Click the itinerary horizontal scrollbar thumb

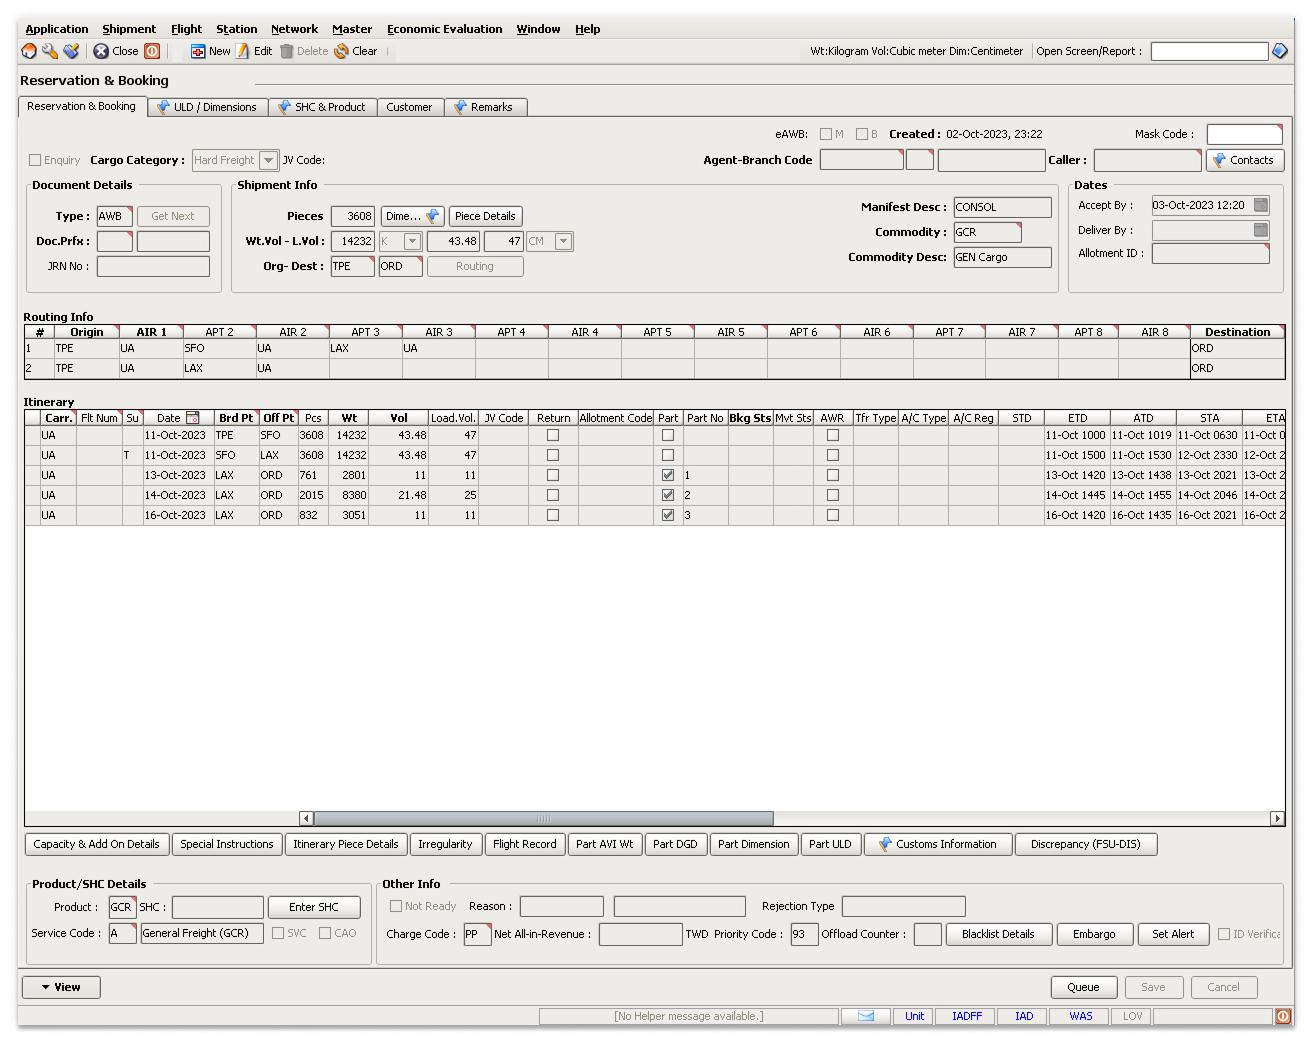(543, 818)
